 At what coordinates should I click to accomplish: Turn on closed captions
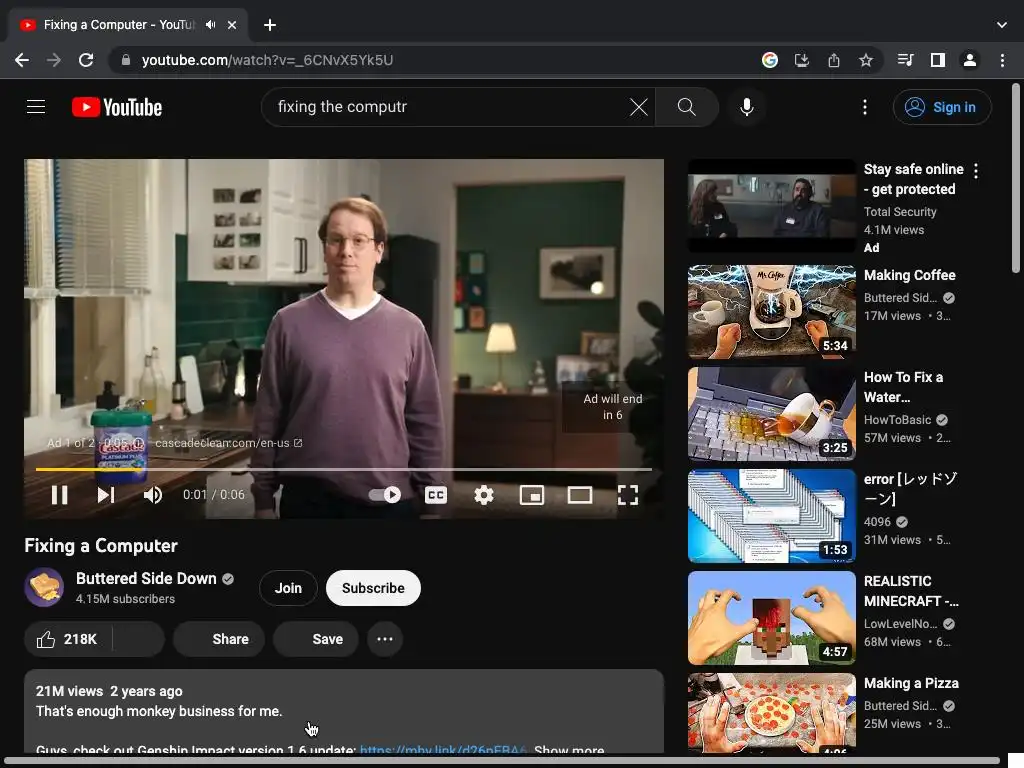436,495
